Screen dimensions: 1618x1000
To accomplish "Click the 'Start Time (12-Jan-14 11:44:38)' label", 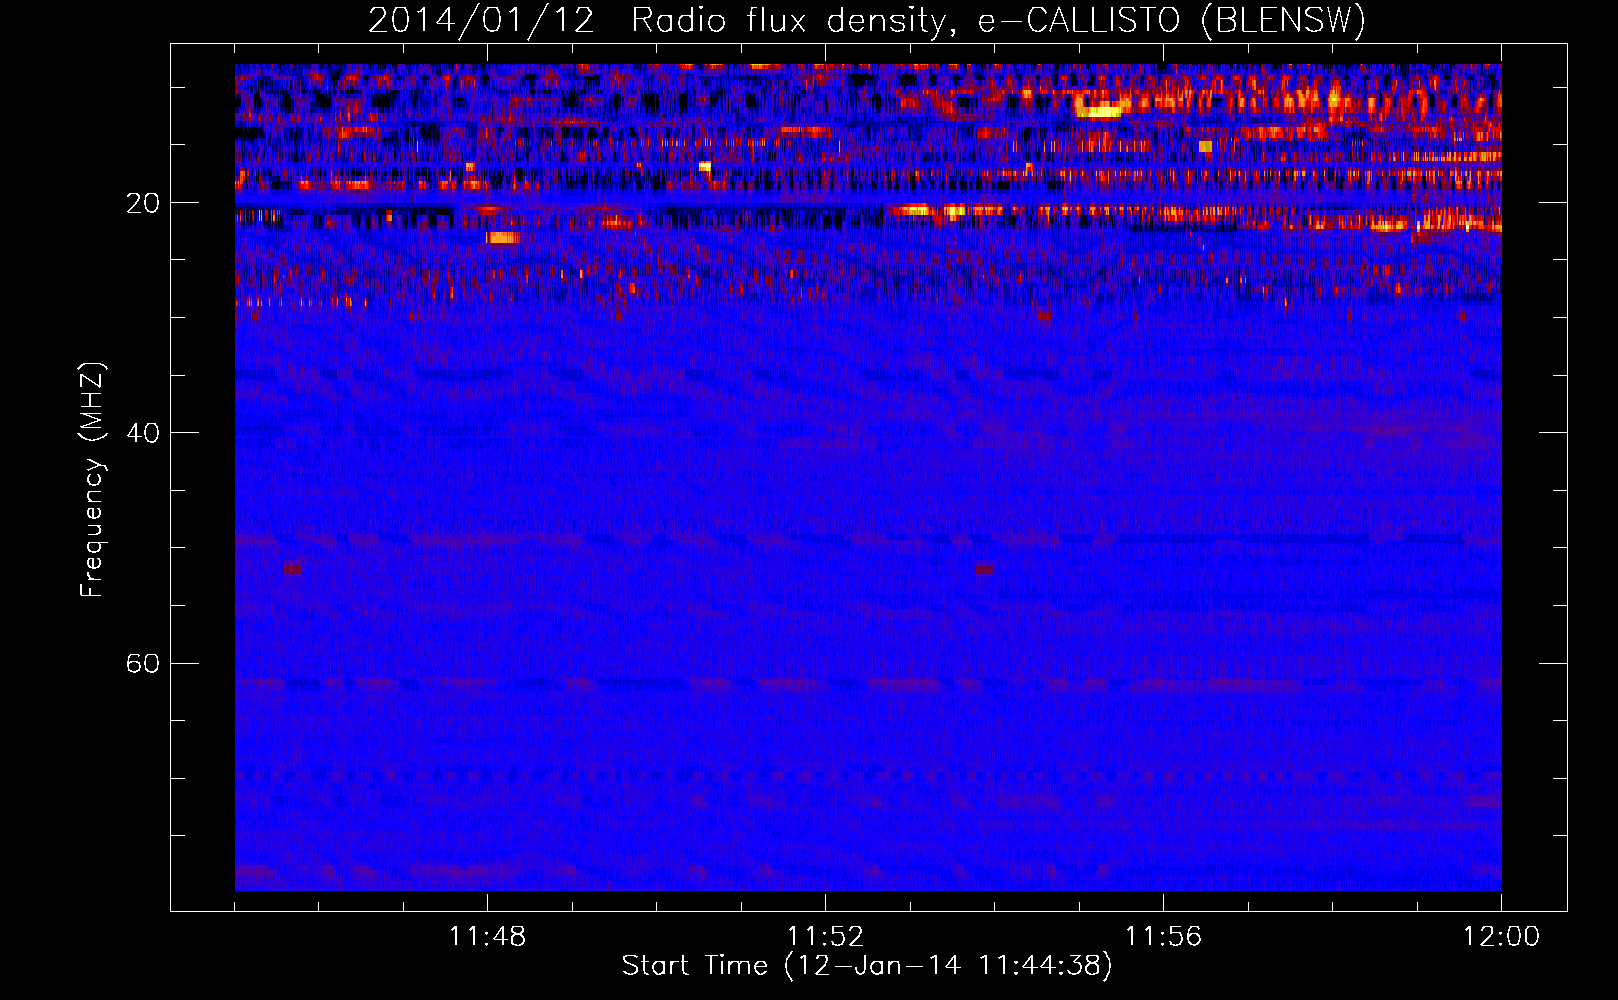I will coord(867,965).
